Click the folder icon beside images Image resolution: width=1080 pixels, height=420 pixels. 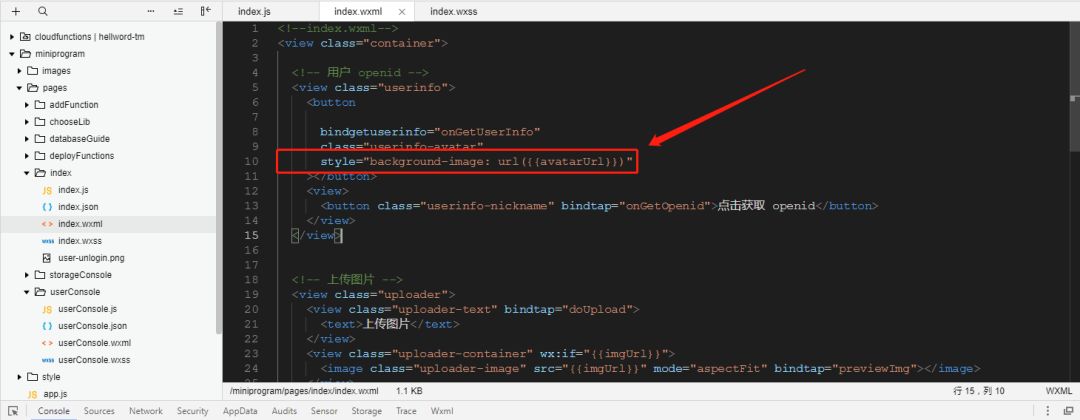(x=32, y=71)
